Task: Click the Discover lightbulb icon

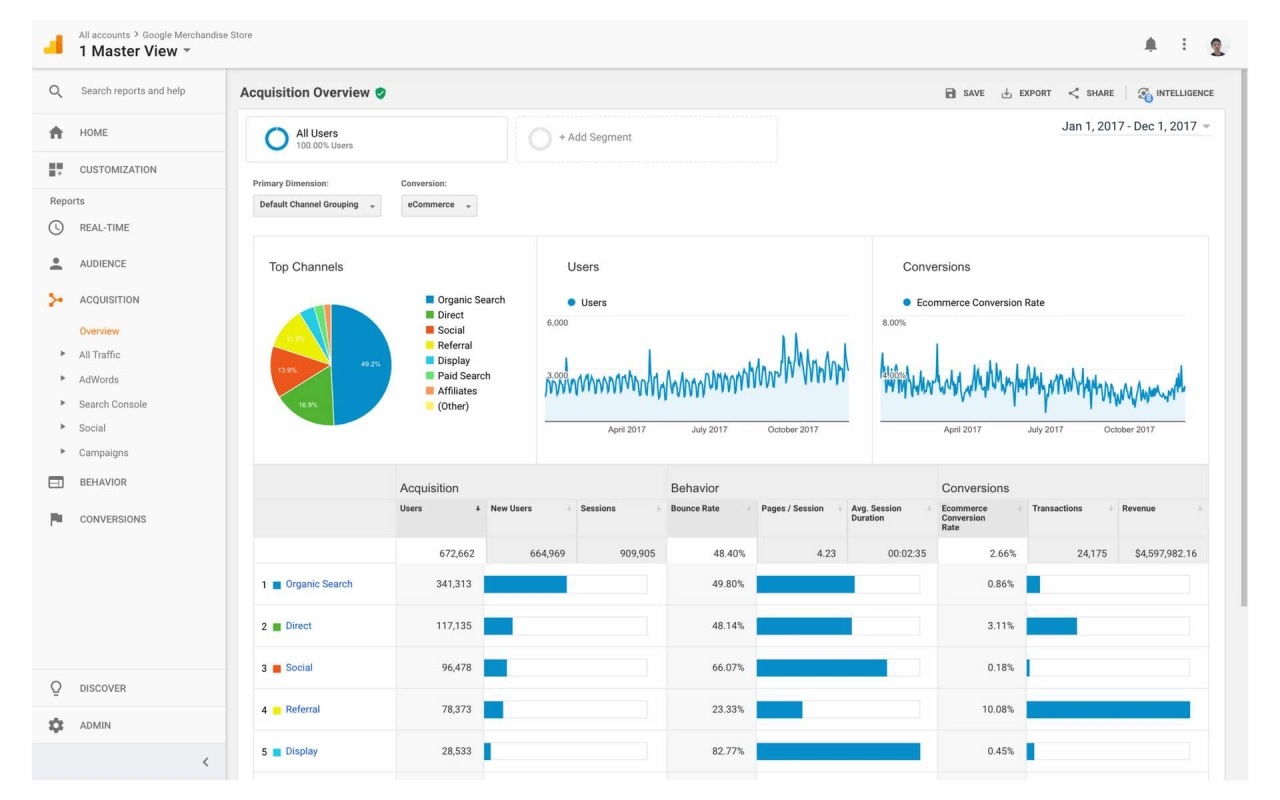Action: point(56,688)
